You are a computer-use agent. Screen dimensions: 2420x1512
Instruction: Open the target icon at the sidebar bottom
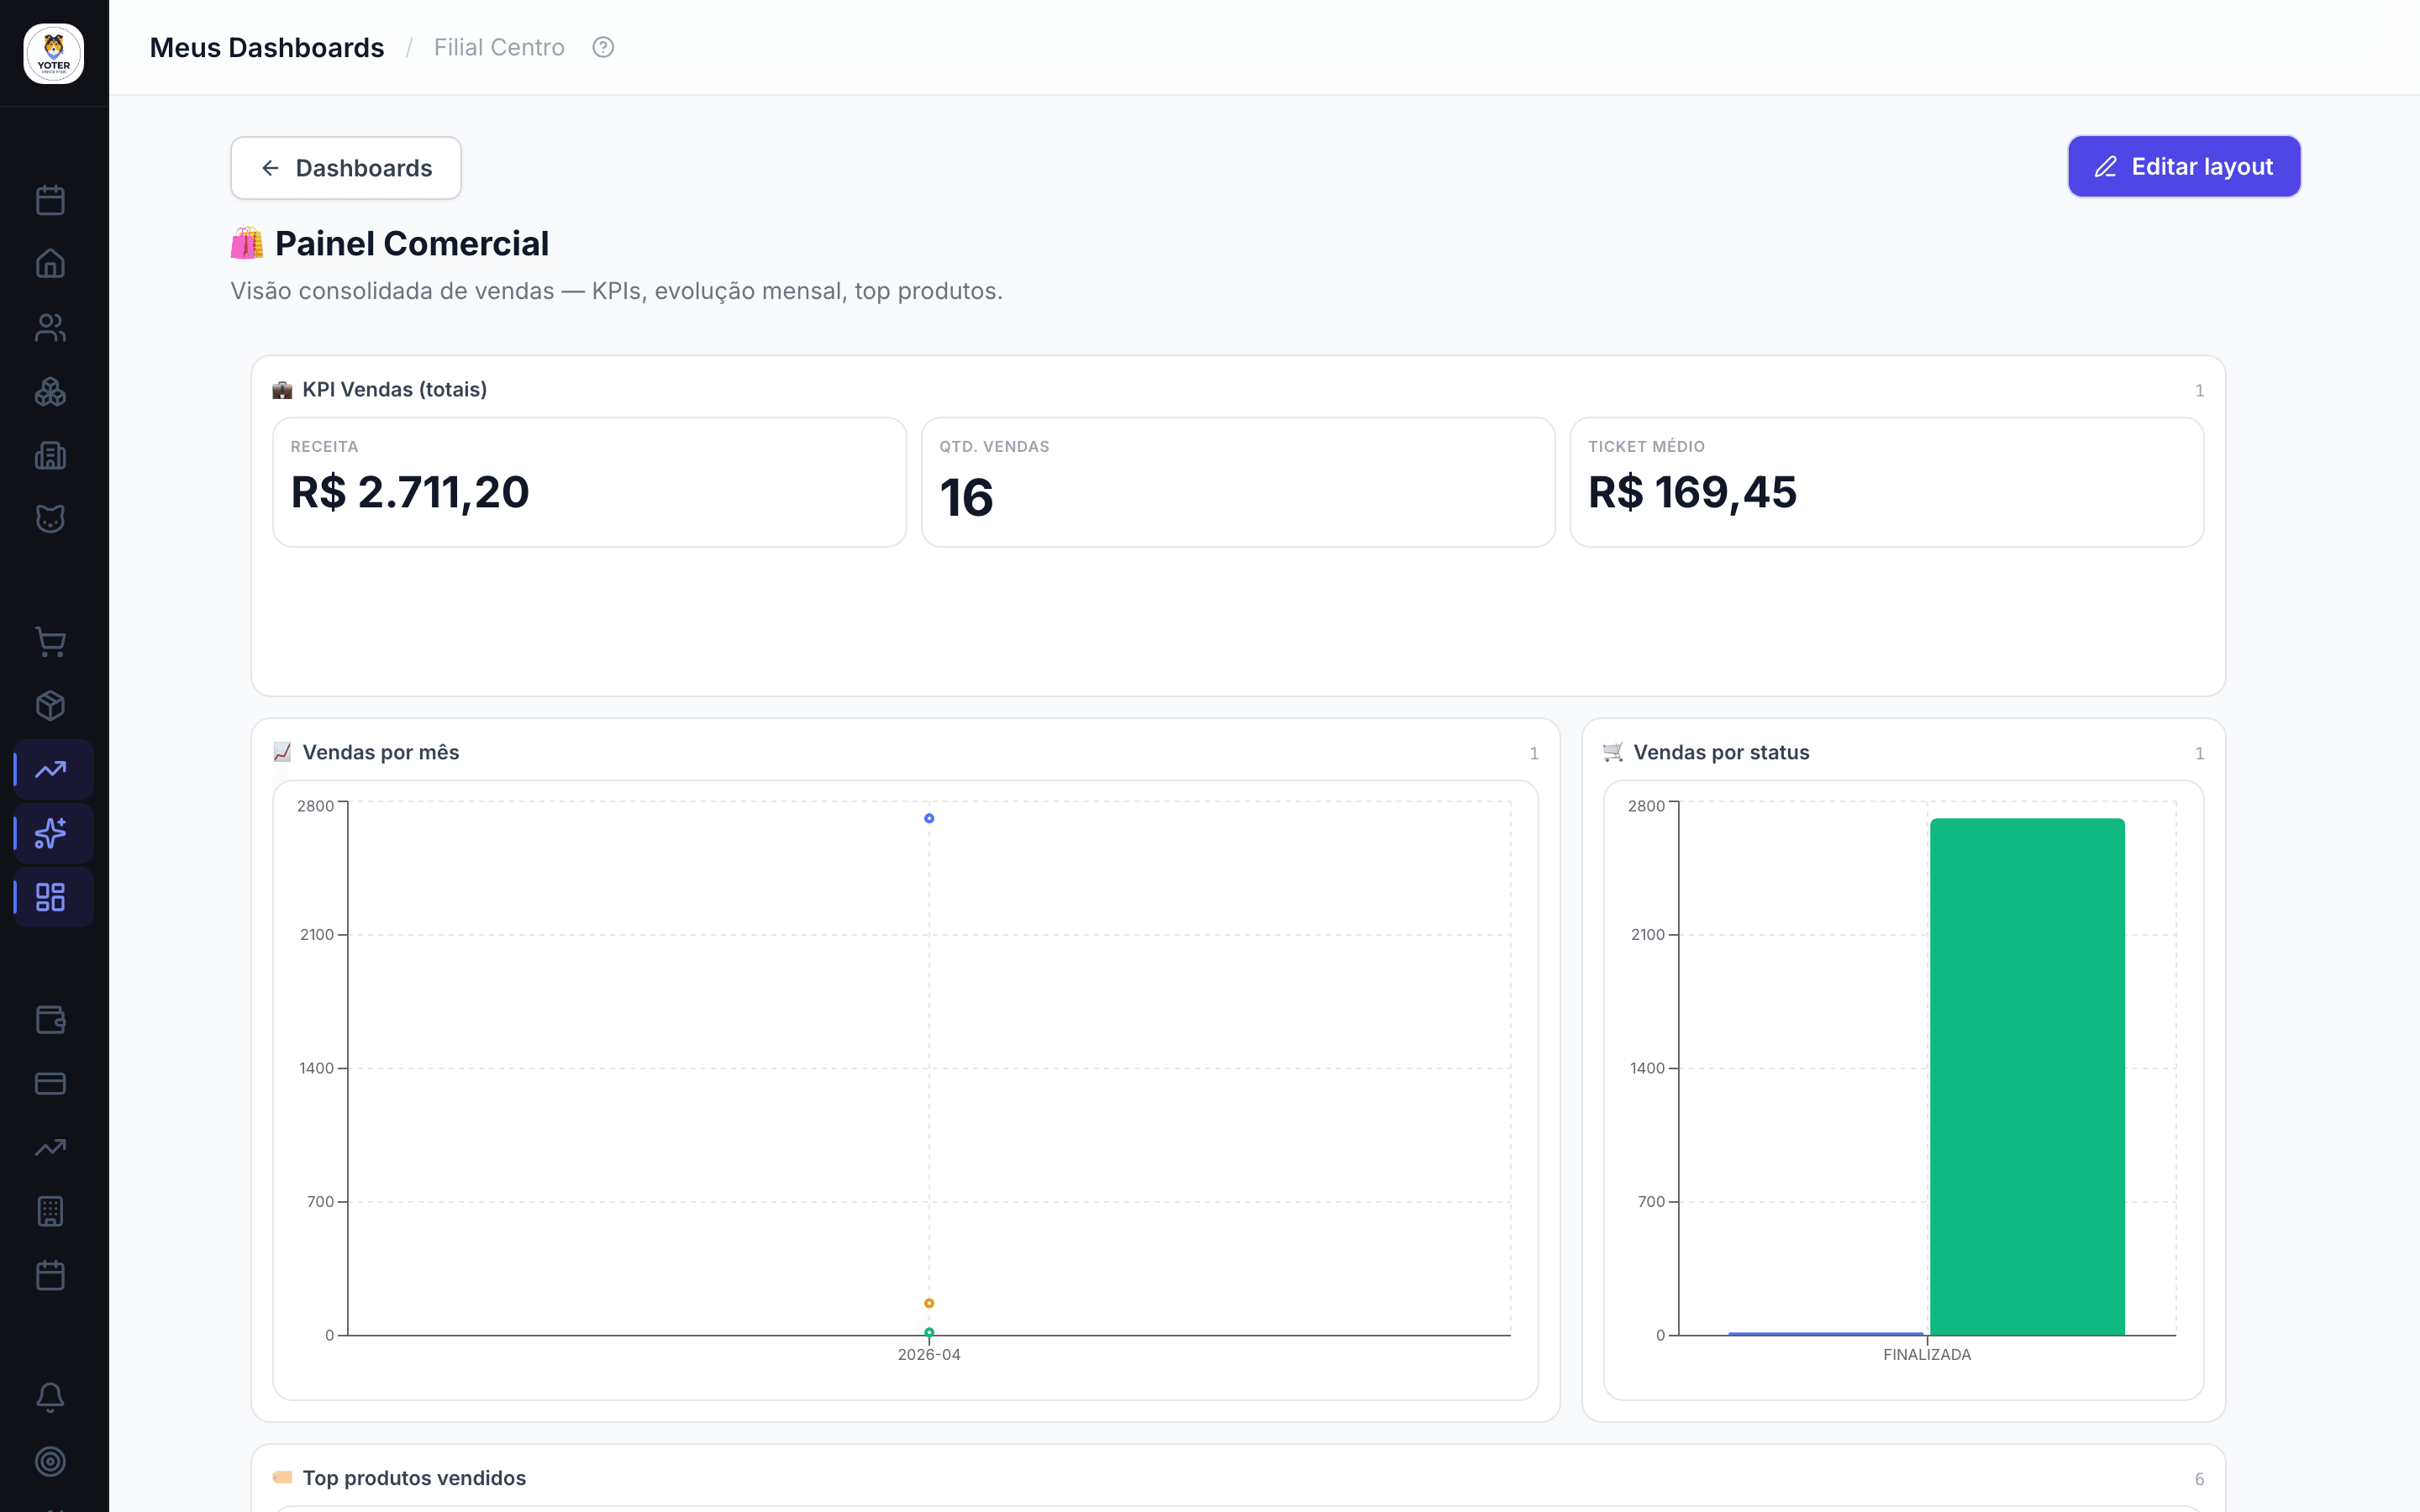coord(50,1462)
